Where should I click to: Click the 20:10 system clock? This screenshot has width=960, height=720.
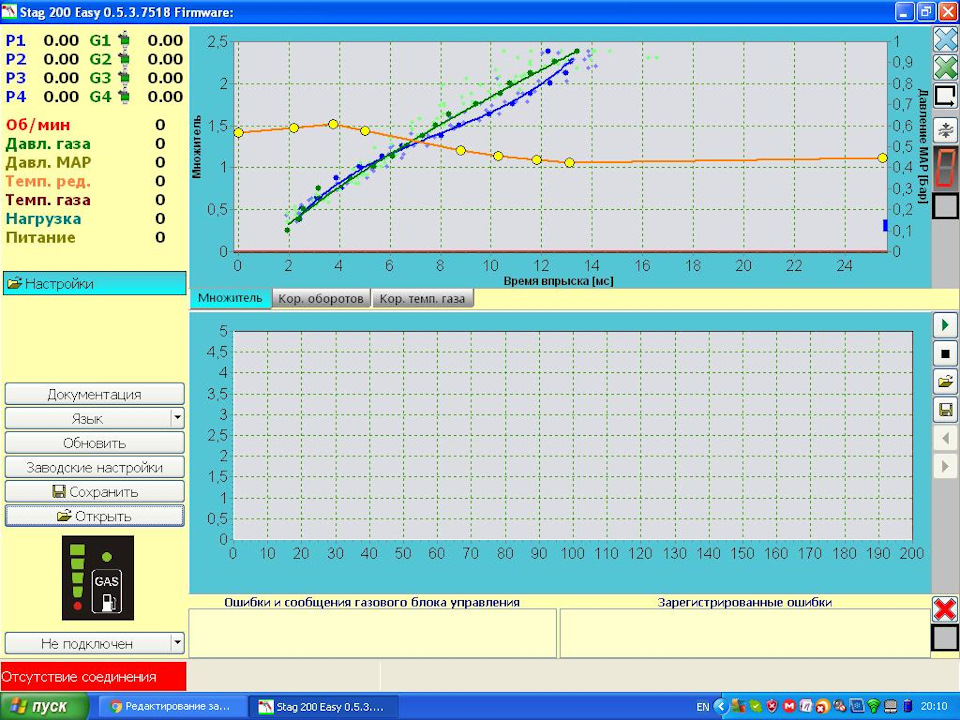[x=933, y=707]
